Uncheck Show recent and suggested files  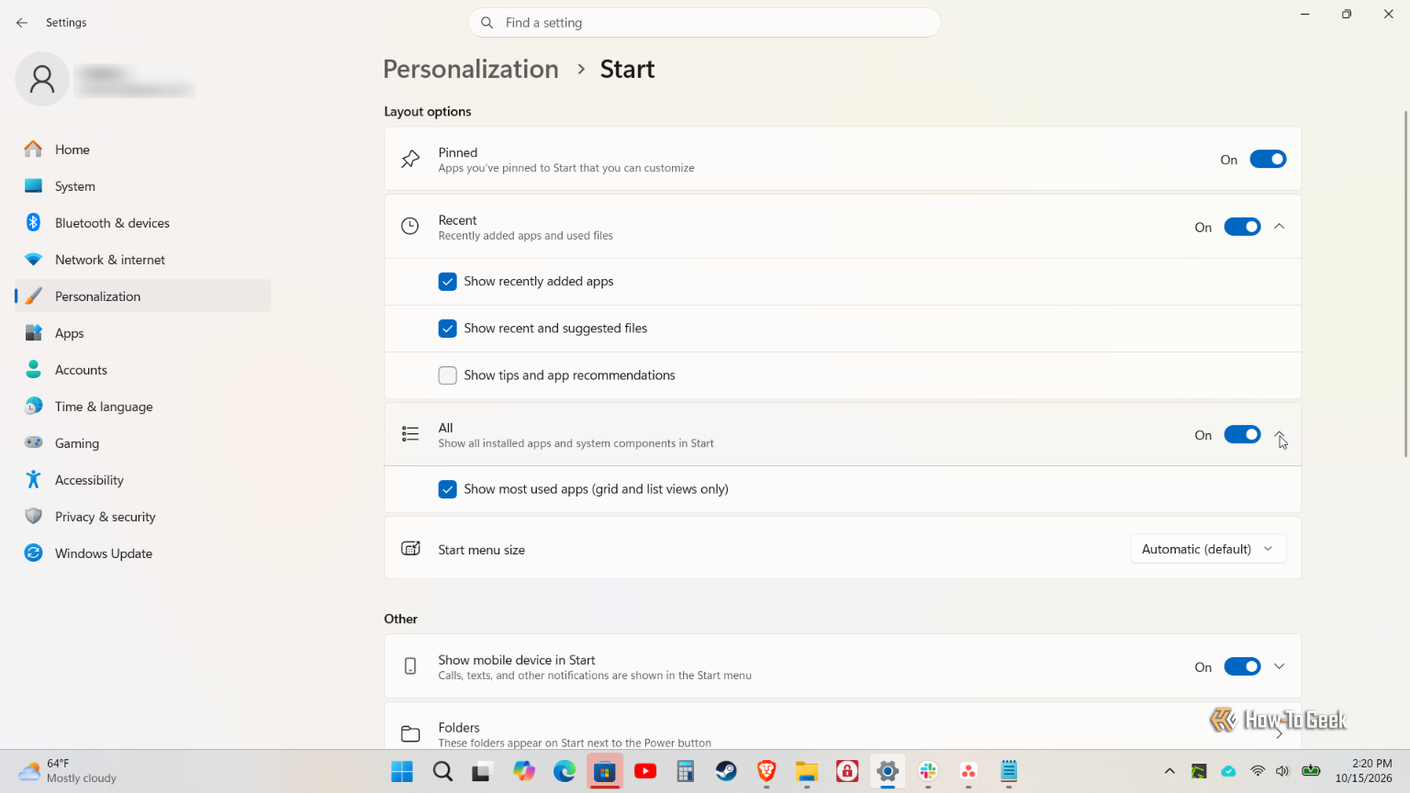447,328
